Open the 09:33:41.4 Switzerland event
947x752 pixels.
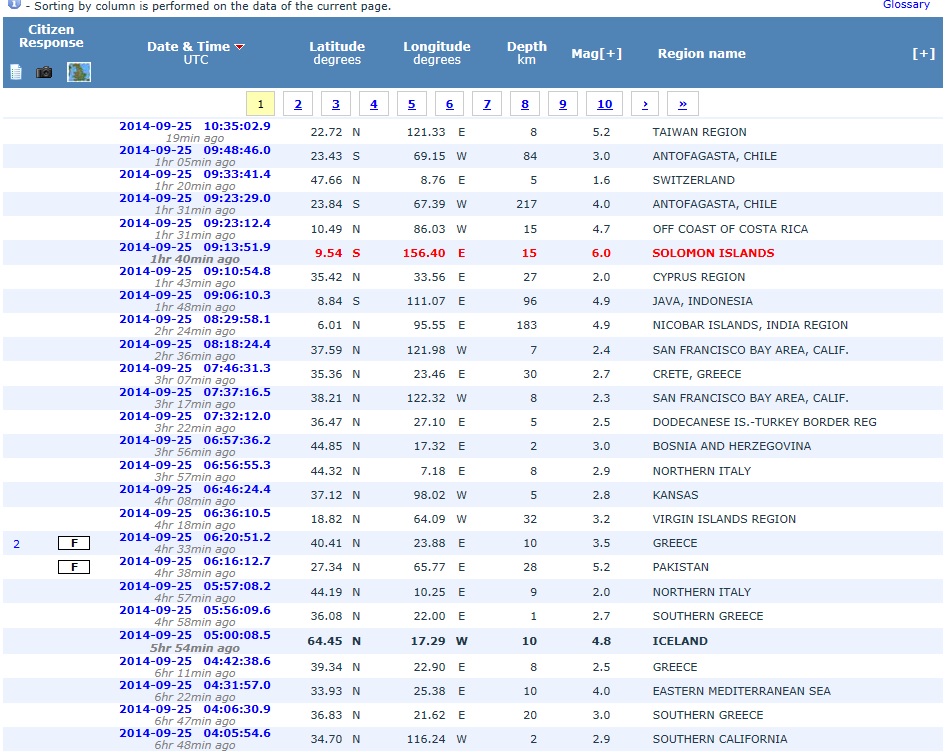coord(194,175)
